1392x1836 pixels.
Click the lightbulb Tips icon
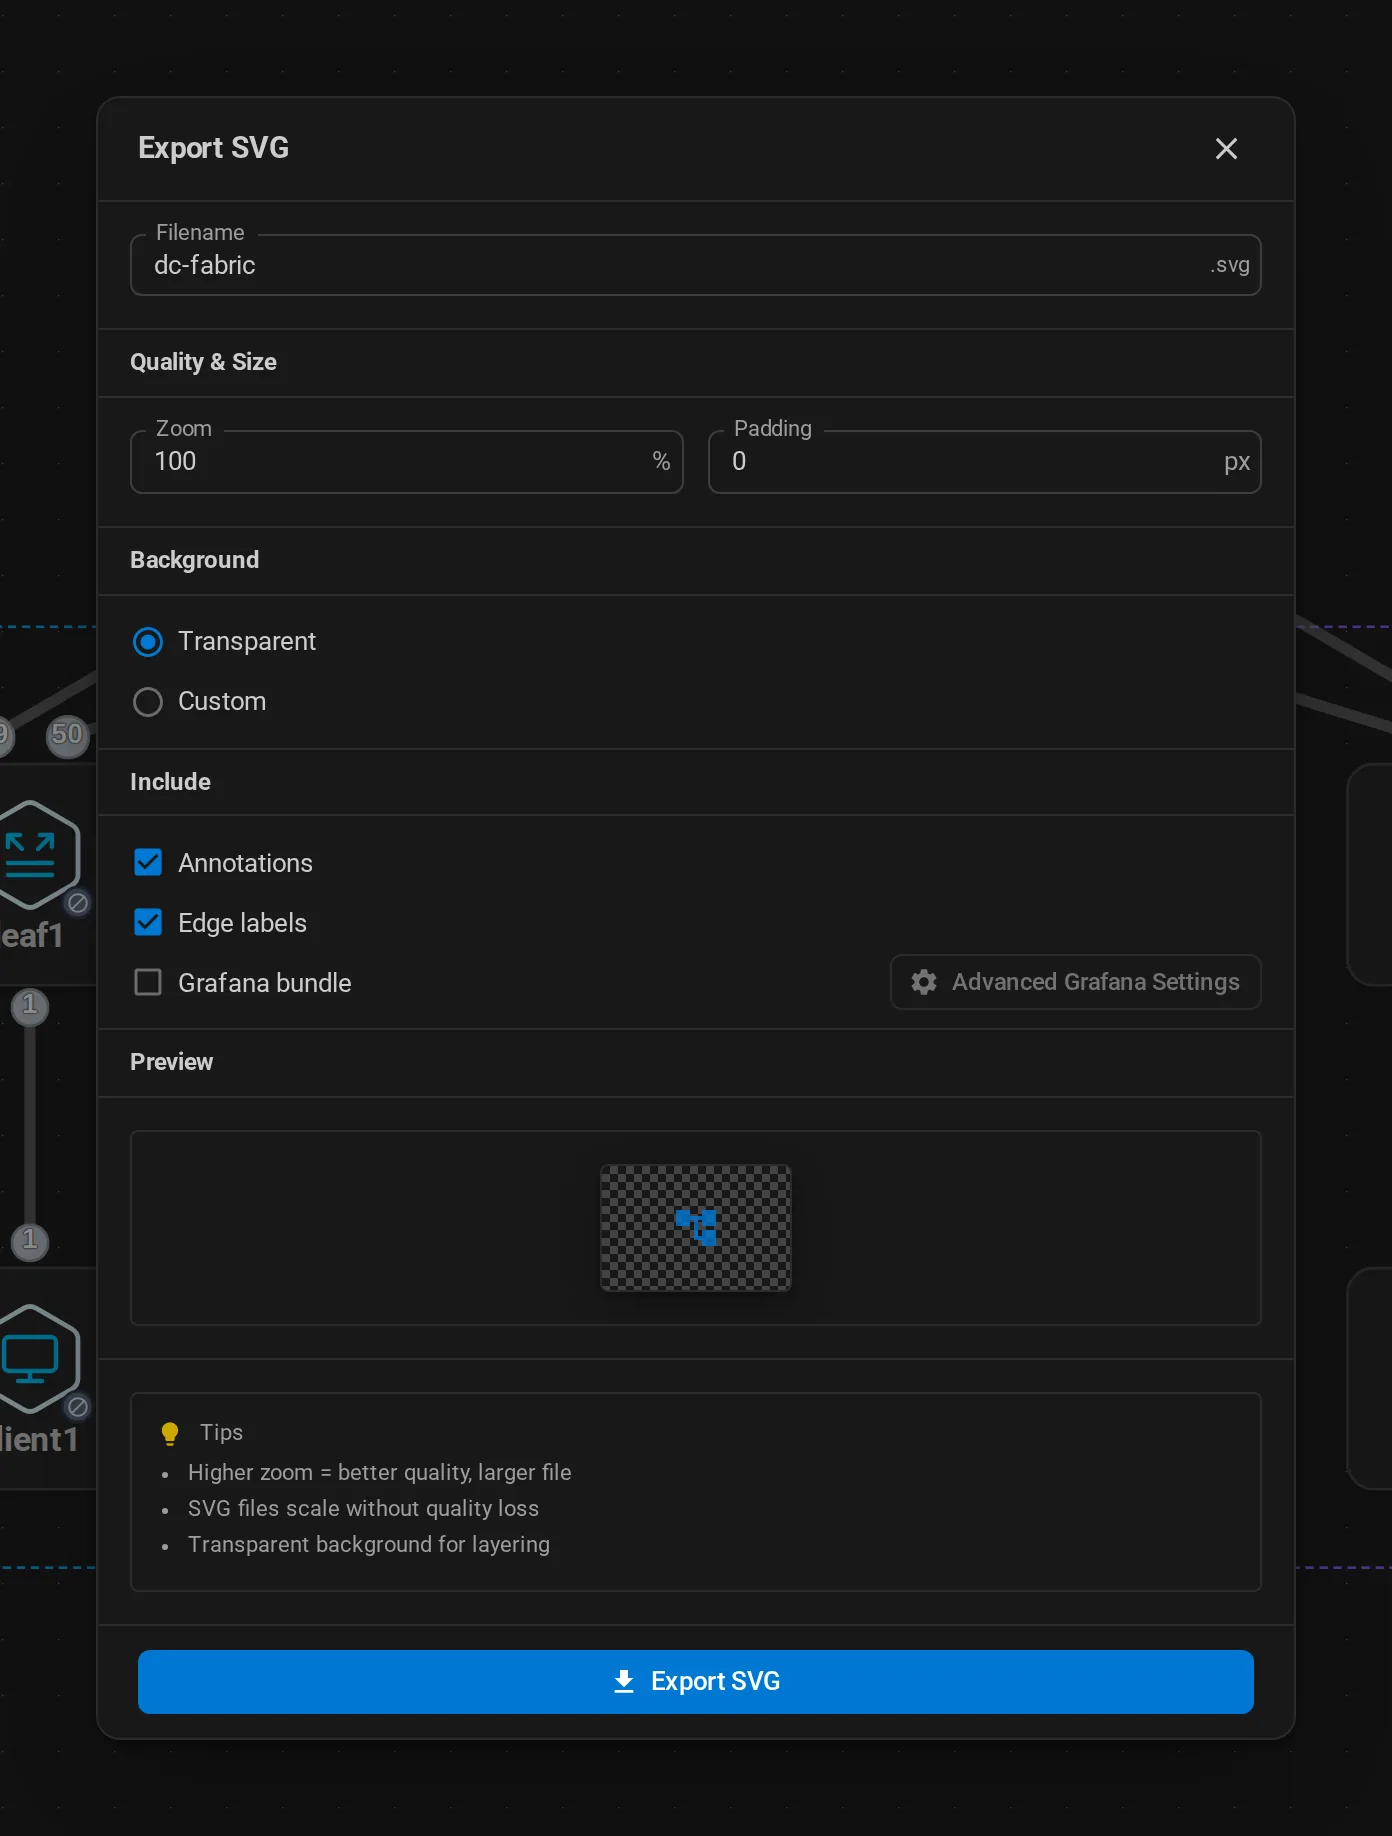(x=170, y=1433)
